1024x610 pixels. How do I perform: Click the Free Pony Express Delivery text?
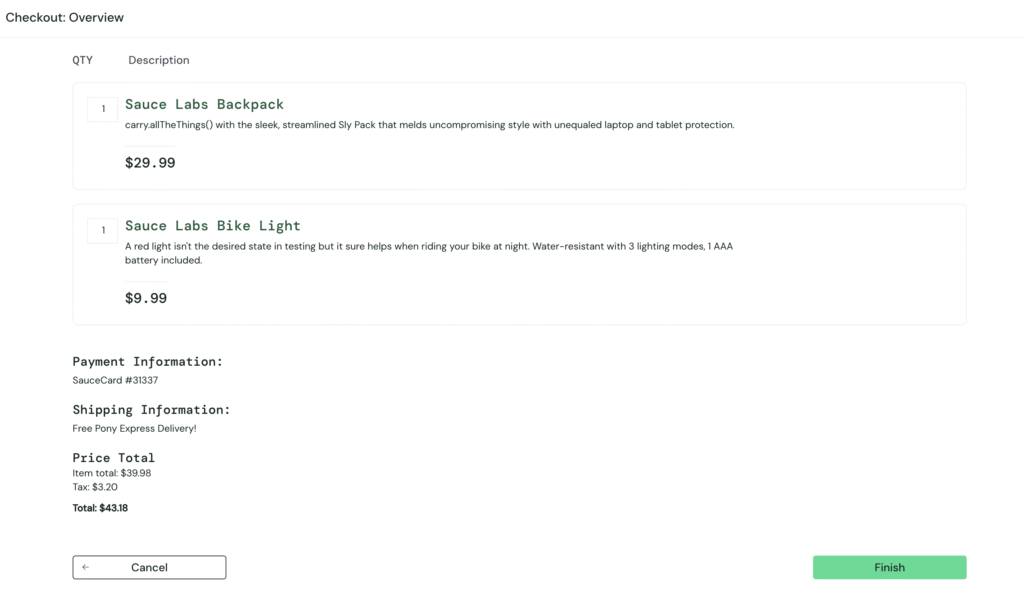tap(134, 429)
